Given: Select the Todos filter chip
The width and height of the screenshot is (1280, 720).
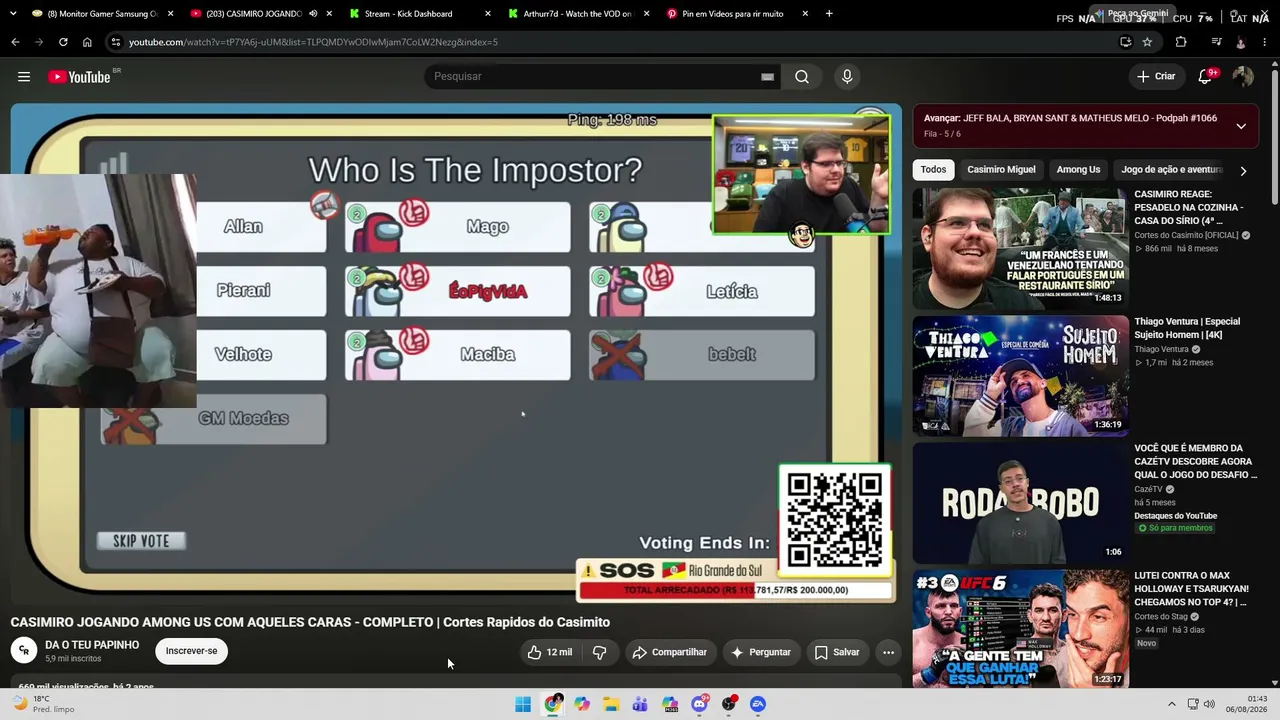Looking at the screenshot, I should (933, 170).
